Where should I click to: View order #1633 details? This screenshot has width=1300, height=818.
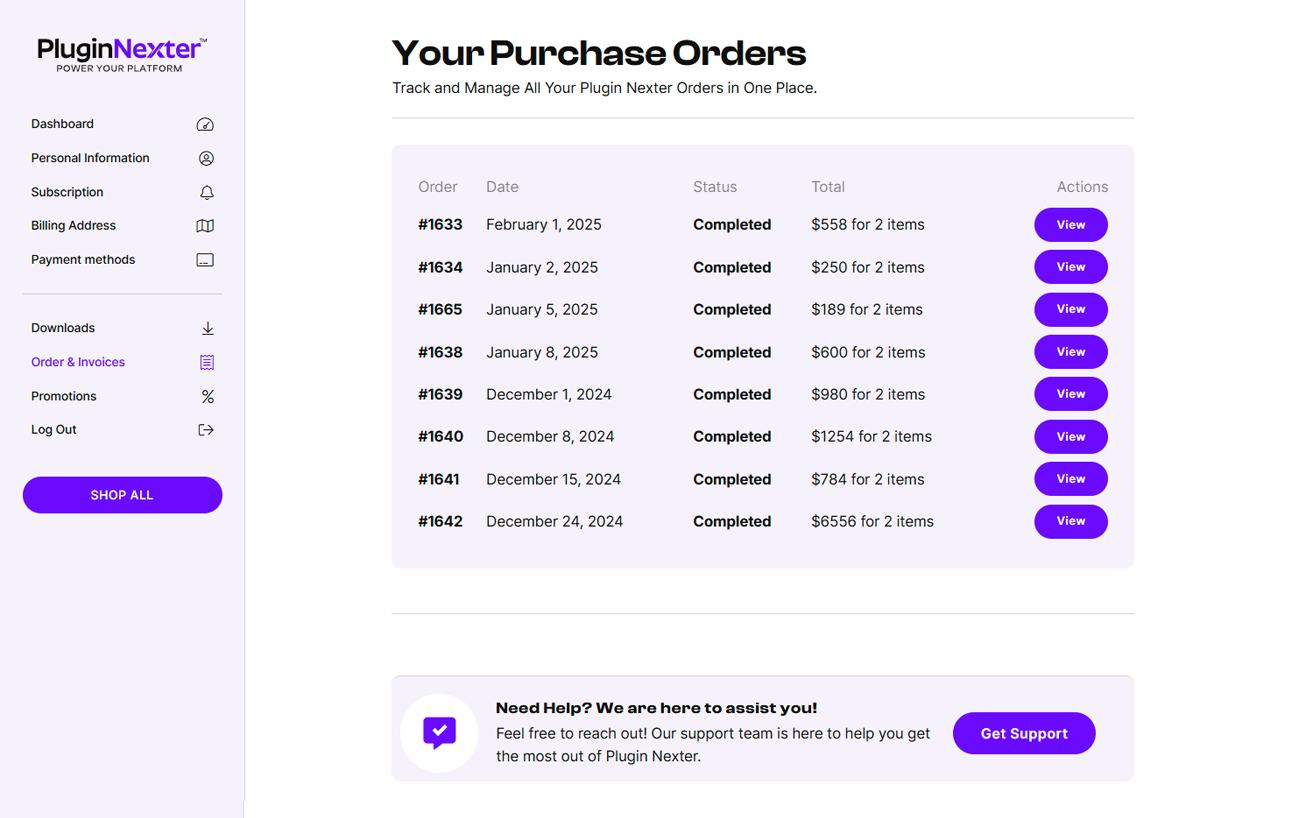(1071, 225)
